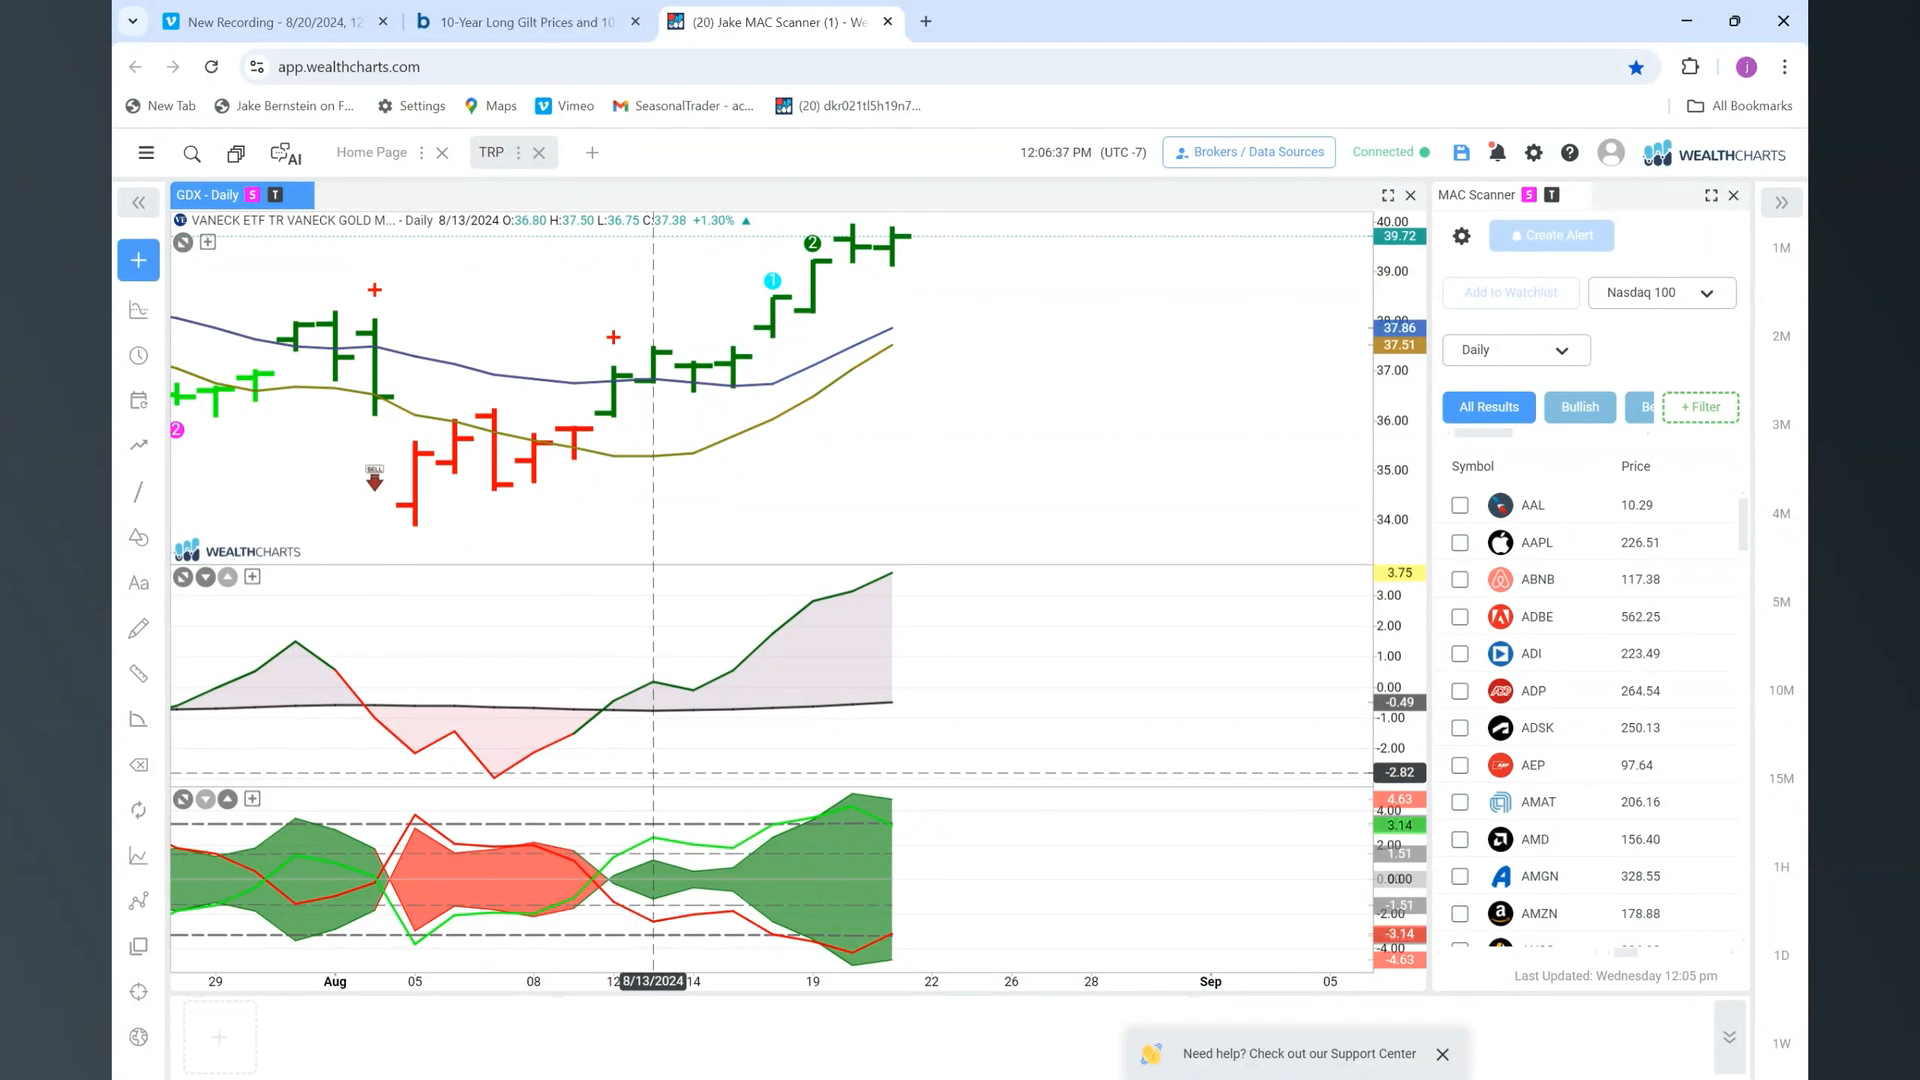Screen dimensions: 1920x1080
Task: Click the refresh sync sidebar icon
Action: [x=139, y=810]
